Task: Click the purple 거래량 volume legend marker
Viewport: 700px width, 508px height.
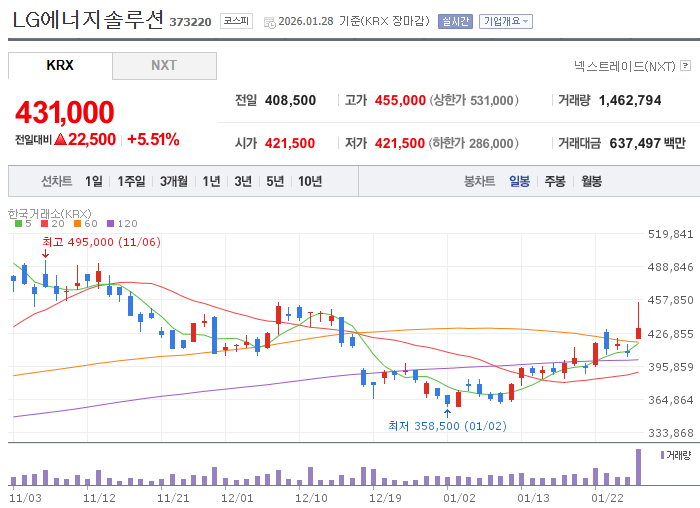Action: 662,455
